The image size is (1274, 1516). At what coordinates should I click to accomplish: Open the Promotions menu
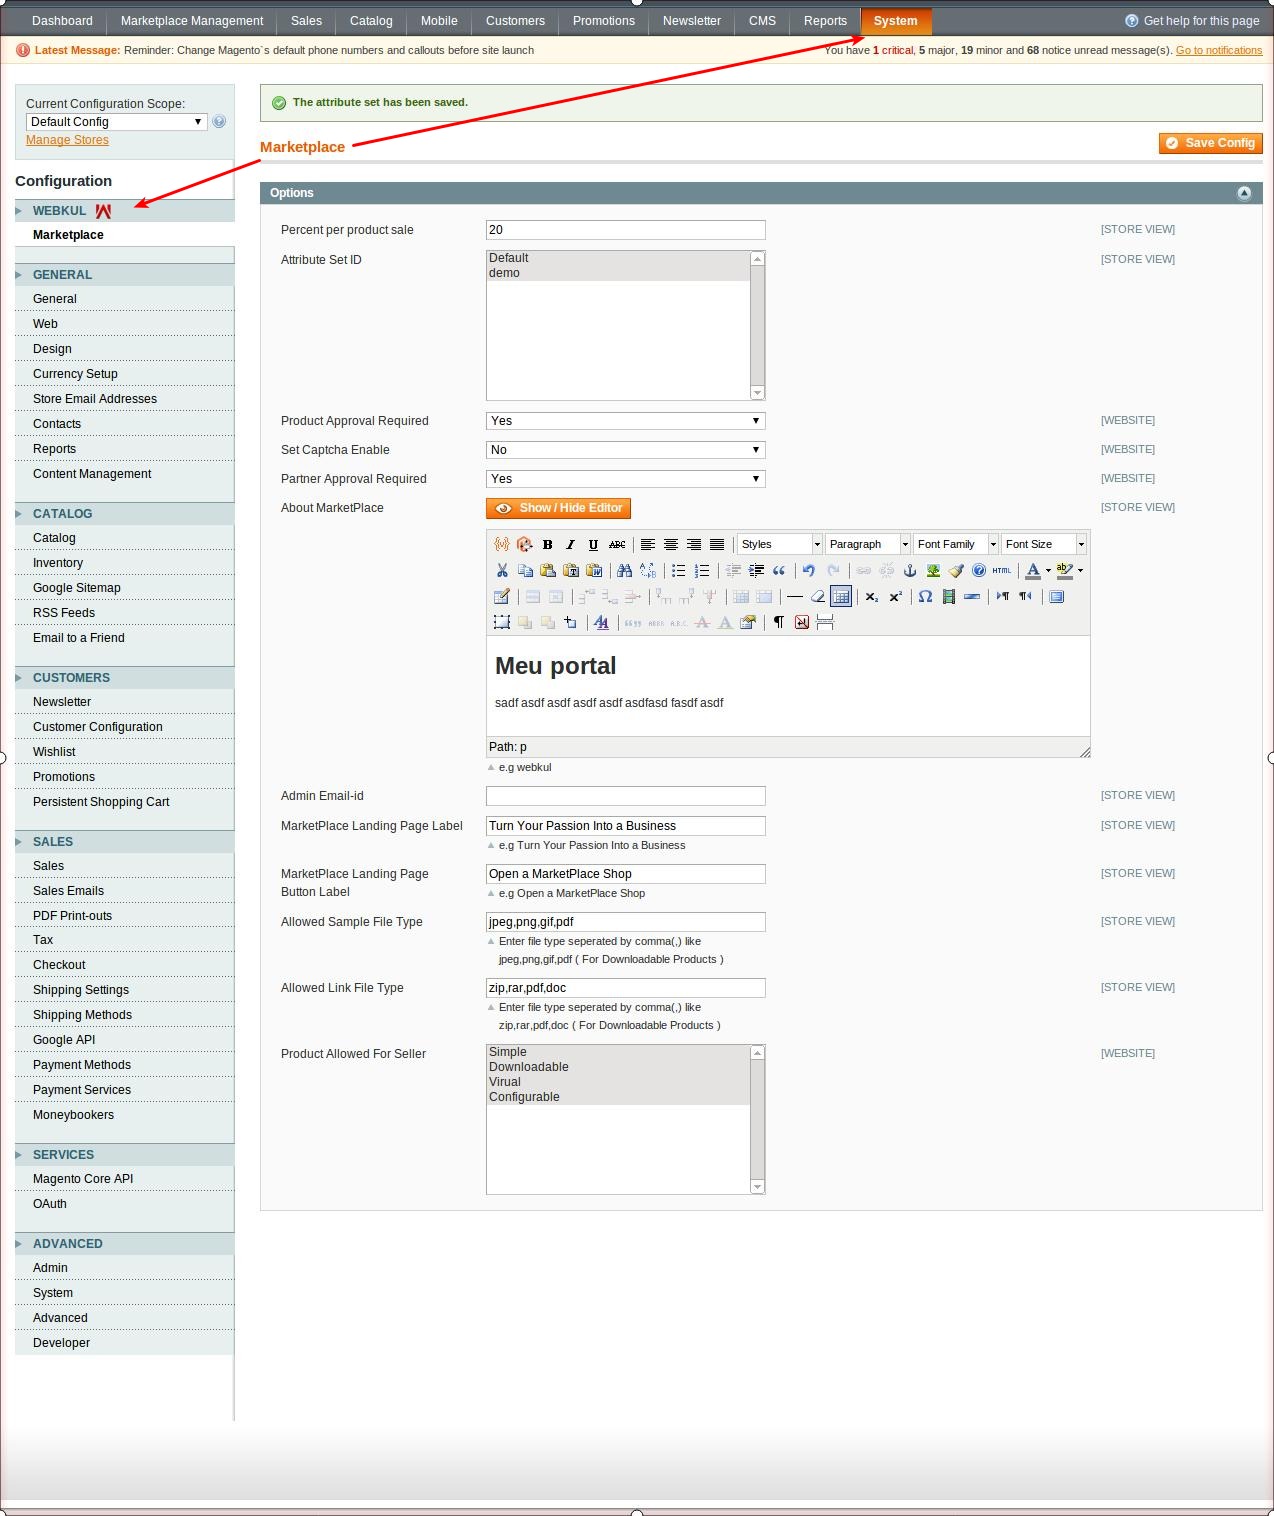pyautogui.click(x=604, y=21)
